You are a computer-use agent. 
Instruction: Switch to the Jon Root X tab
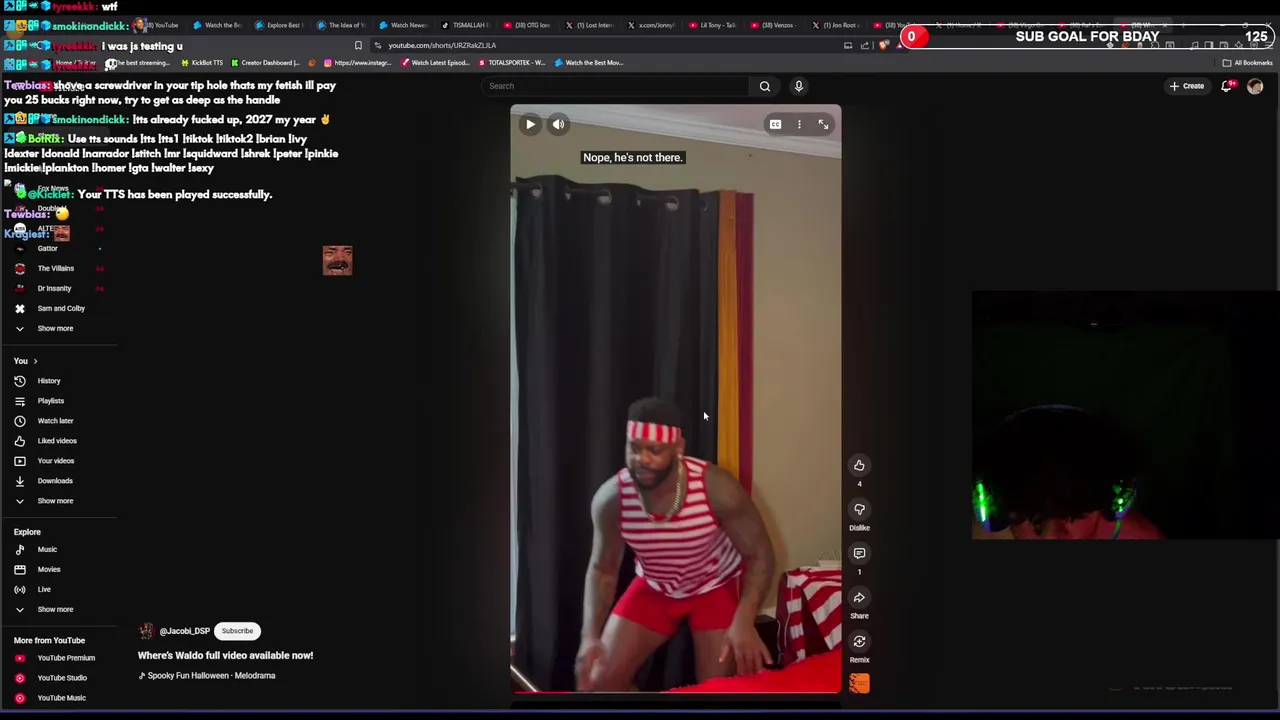[x=837, y=25]
